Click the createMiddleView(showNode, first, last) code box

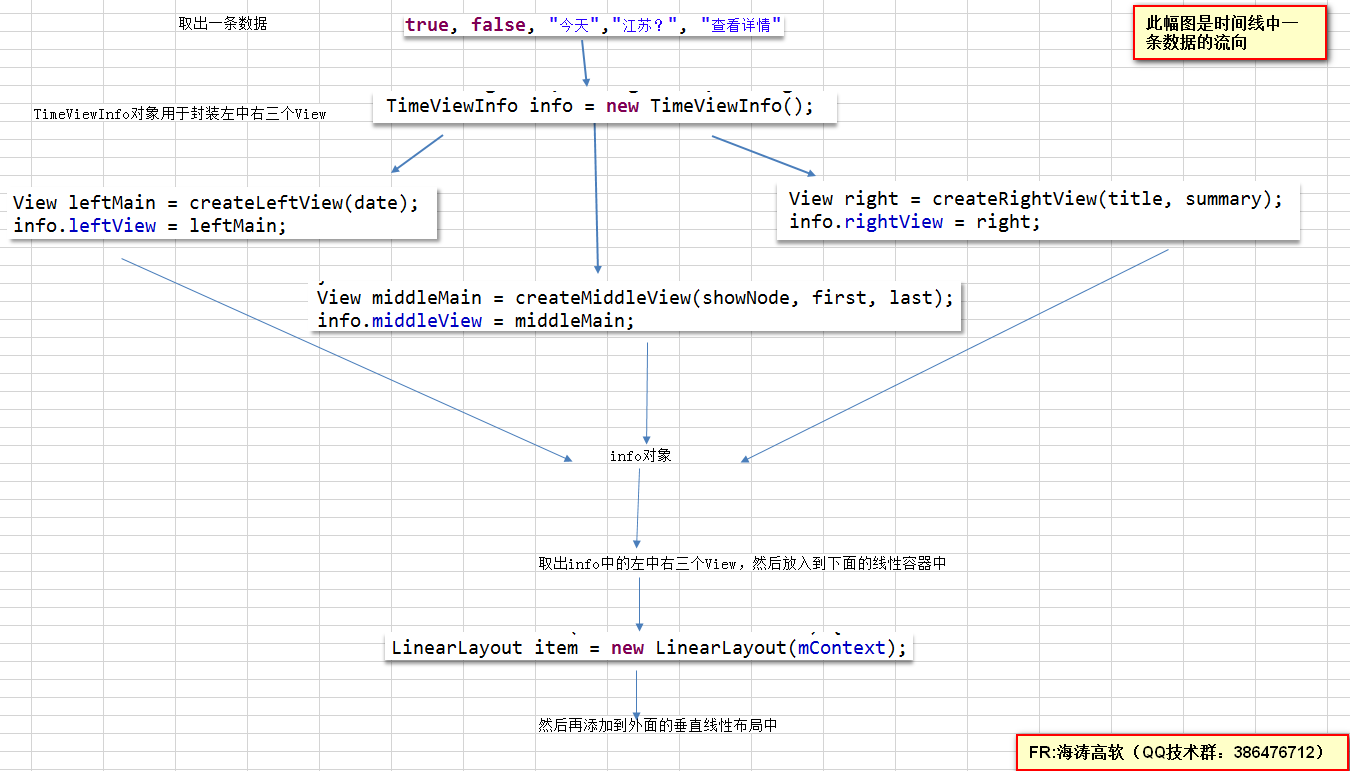[636, 309]
